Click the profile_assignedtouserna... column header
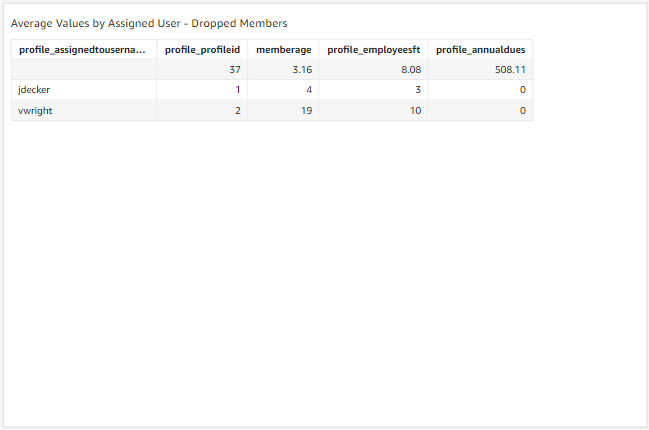This screenshot has width=649, height=430. [x=84, y=50]
